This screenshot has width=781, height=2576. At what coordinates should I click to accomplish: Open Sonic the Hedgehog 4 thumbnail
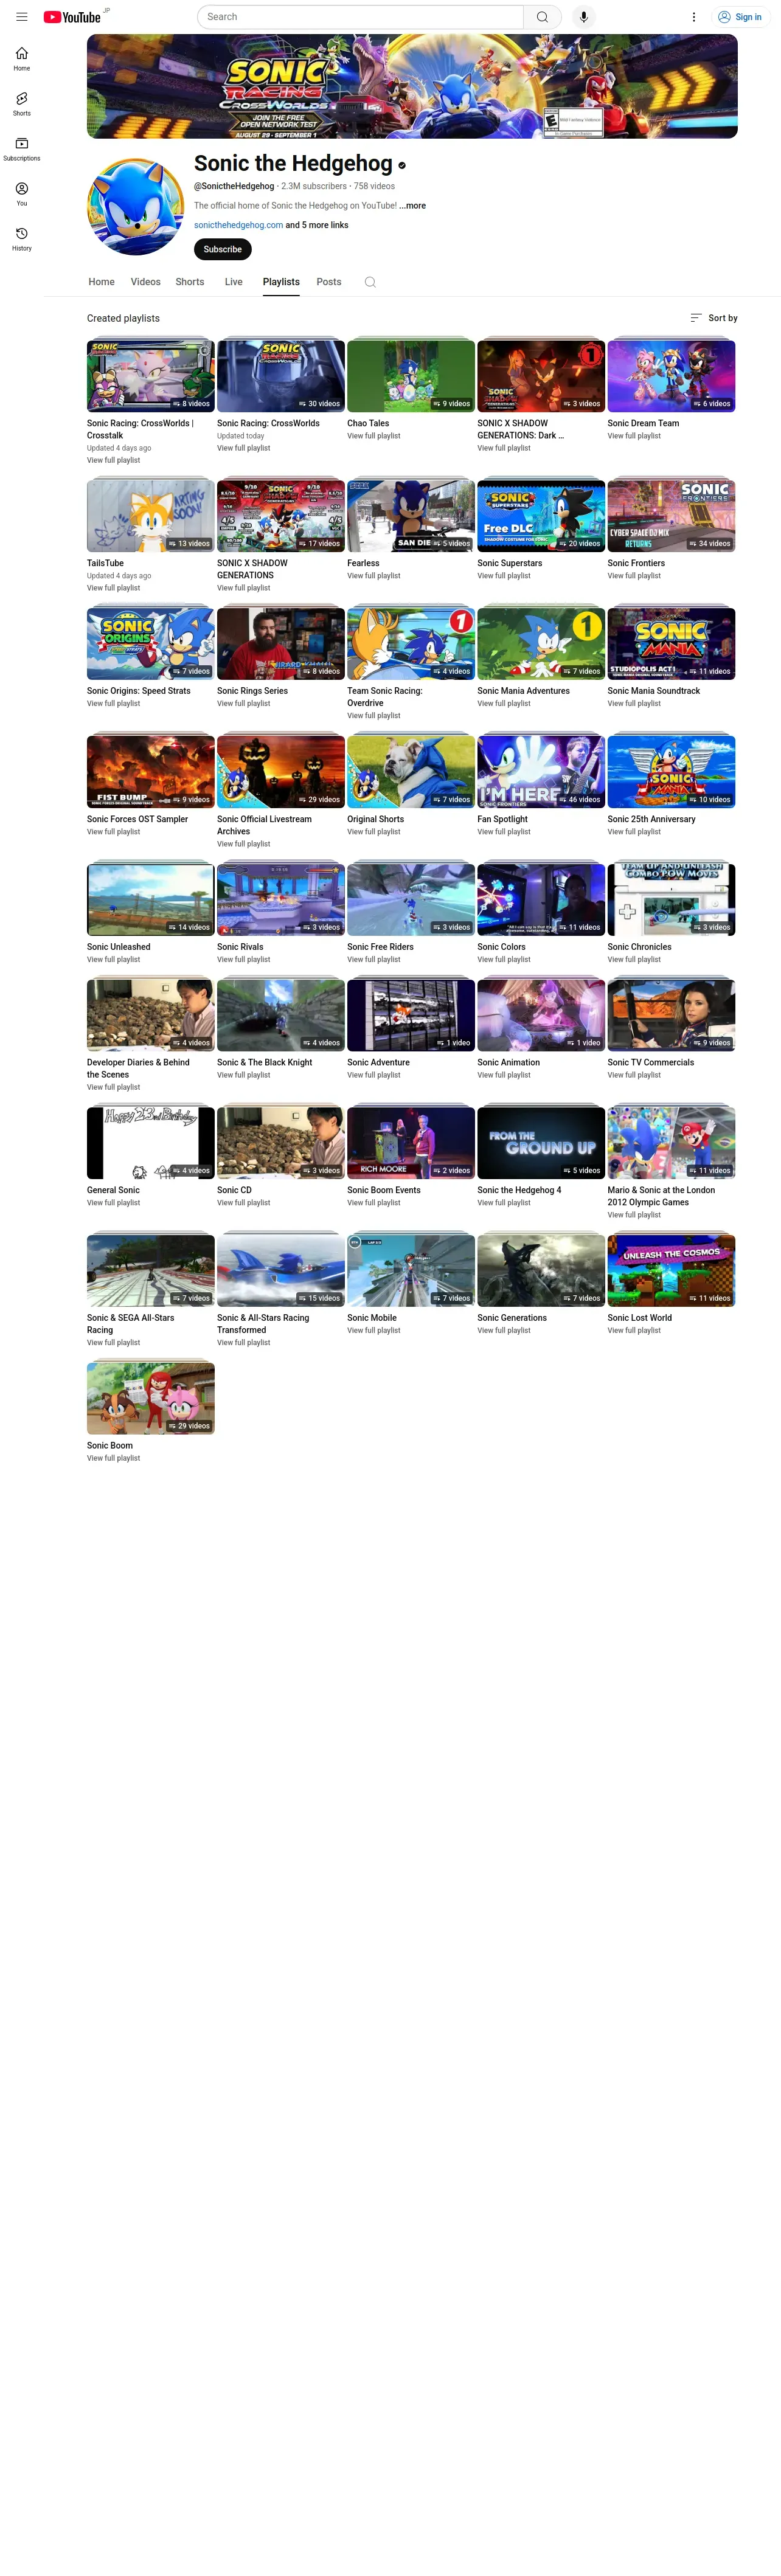[x=541, y=1143]
